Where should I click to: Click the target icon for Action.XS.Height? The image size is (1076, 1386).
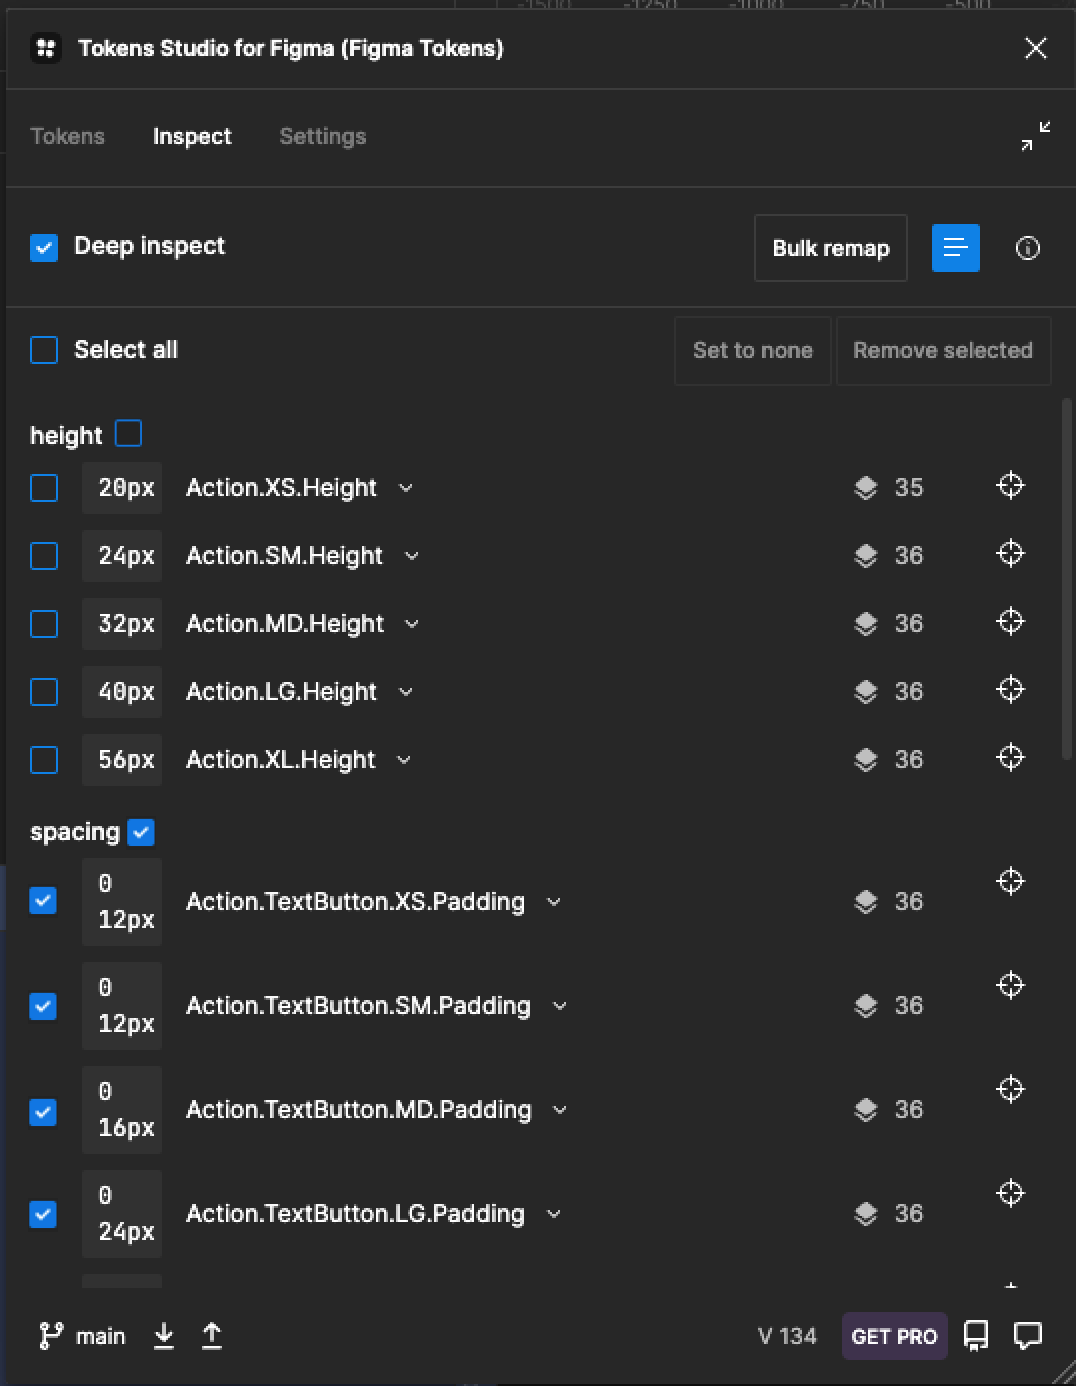pos(1010,486)
